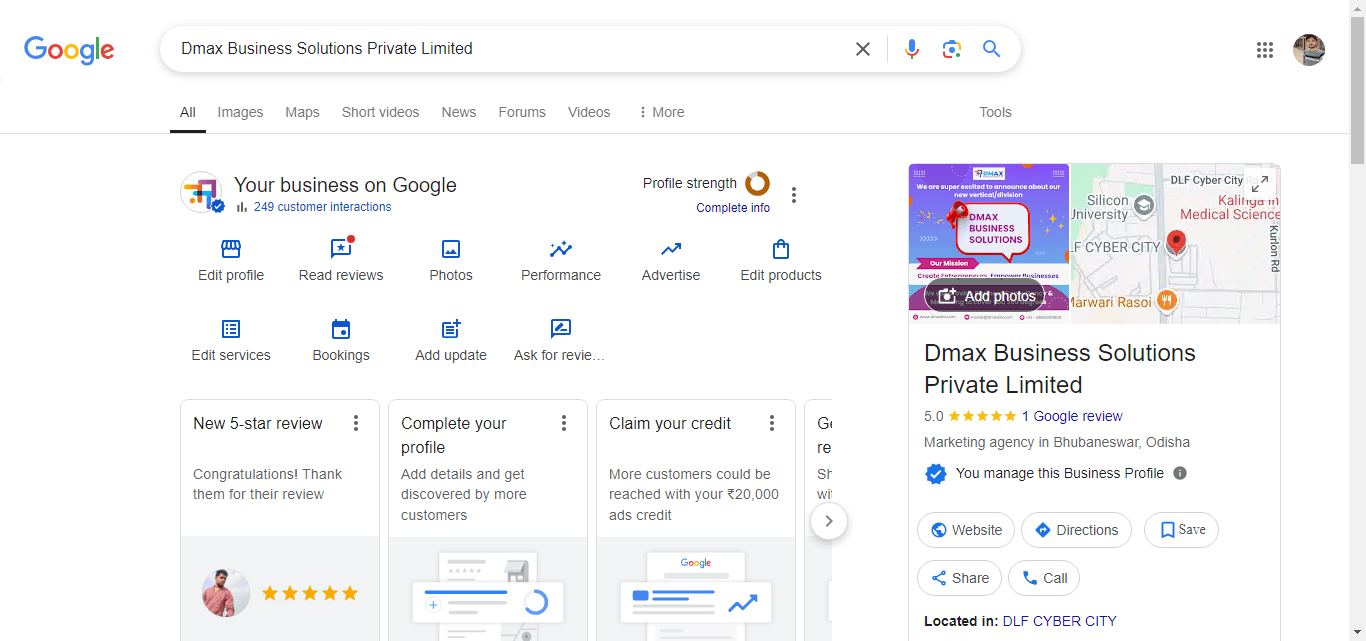Open Google Lens image search
The width and height of the screenshot is (1366, 641).
(x=951, y=49)
